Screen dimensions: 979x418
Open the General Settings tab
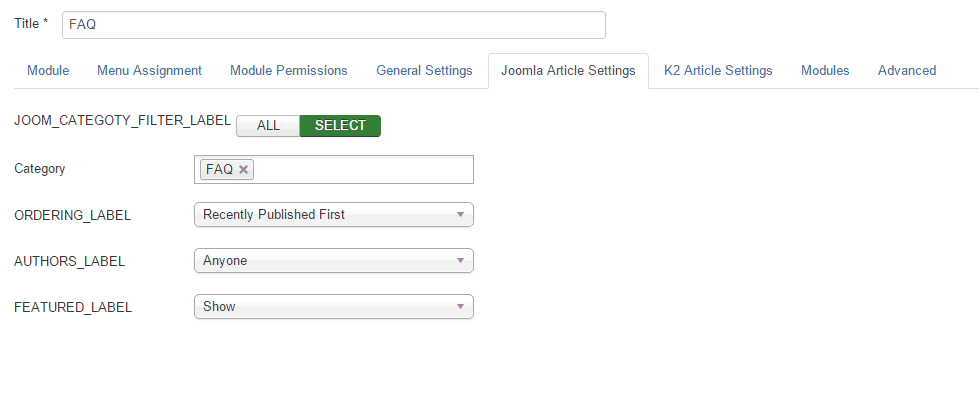click(x=424, y=71)
